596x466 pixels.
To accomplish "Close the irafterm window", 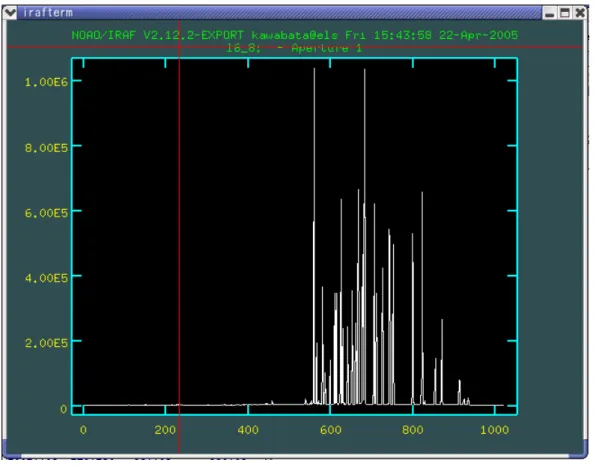I will 580,13.
